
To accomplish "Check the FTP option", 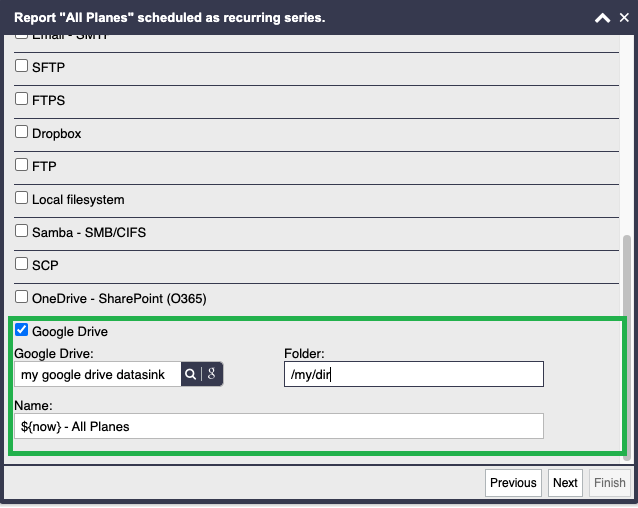I will (x=21, y=165).
